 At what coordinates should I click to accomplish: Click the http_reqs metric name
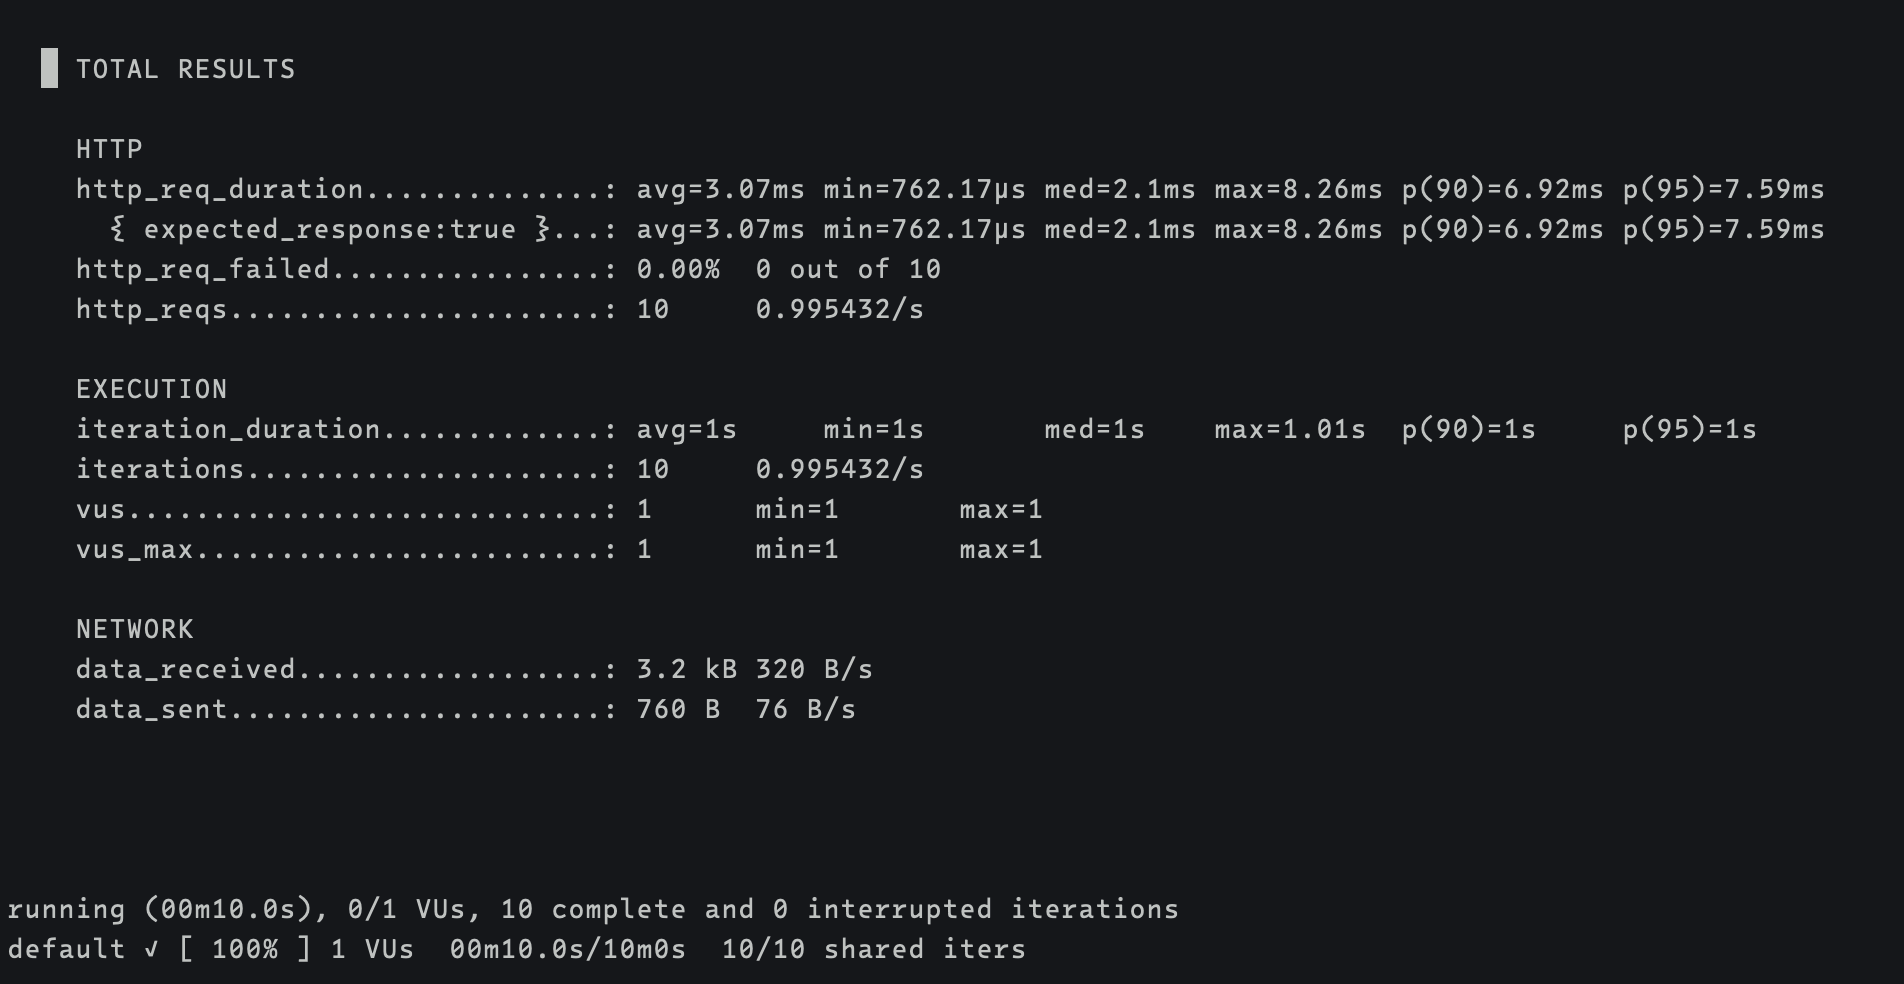click(x=151, y=309)
